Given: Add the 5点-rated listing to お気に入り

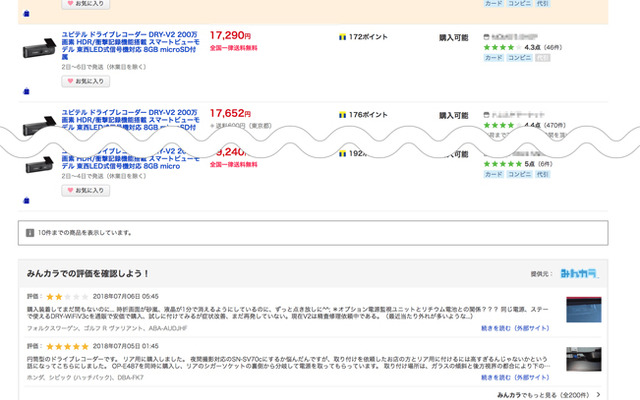Looking at the screenshot, I should pyautogui.click(x=86, y=190).
